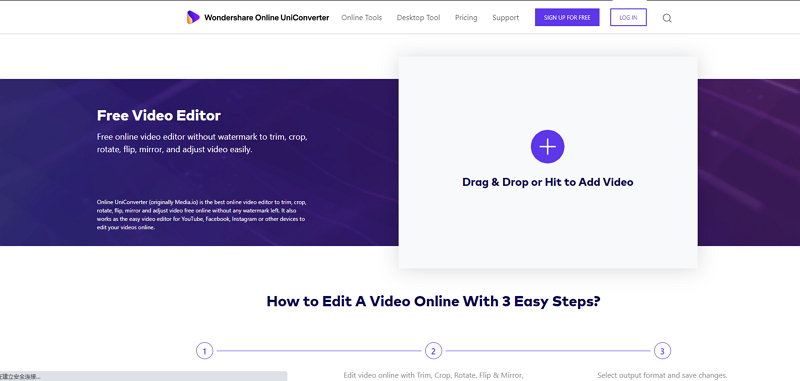Click 'How to Edit A Video Online' heading
The width and height of the screenshot is (800, 381).
pyautogui.click(x=433, y=301)
